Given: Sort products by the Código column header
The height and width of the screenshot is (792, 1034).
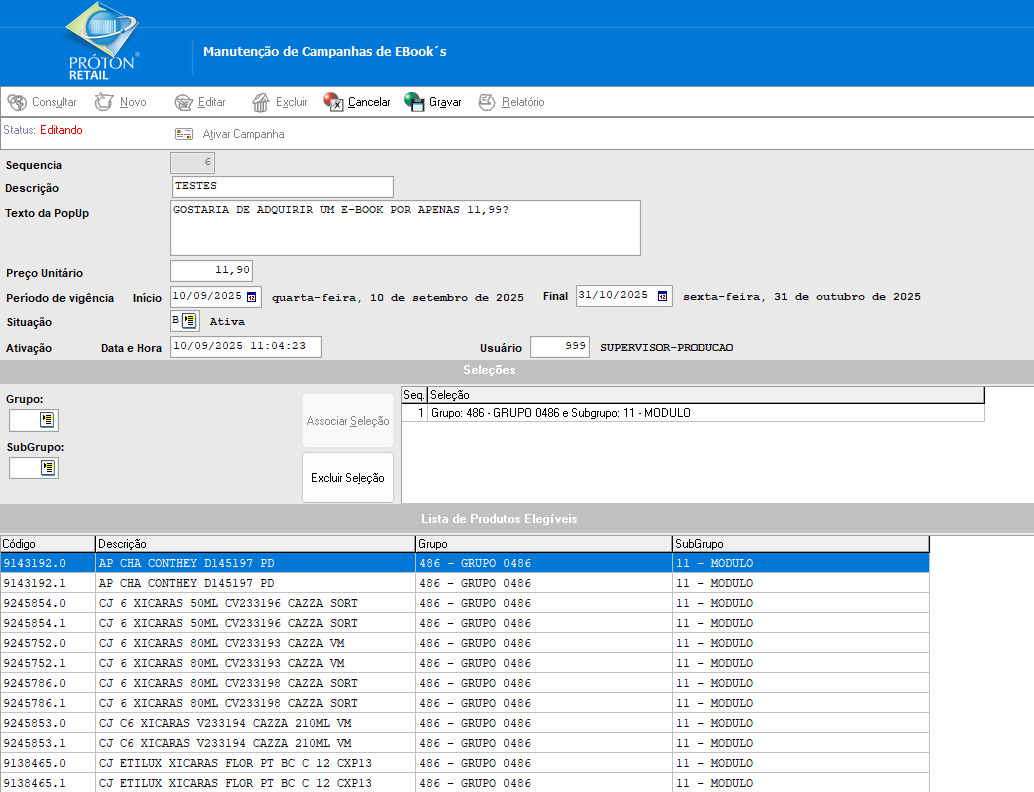Looking at the screenshot, I should [x=48, y=544].
